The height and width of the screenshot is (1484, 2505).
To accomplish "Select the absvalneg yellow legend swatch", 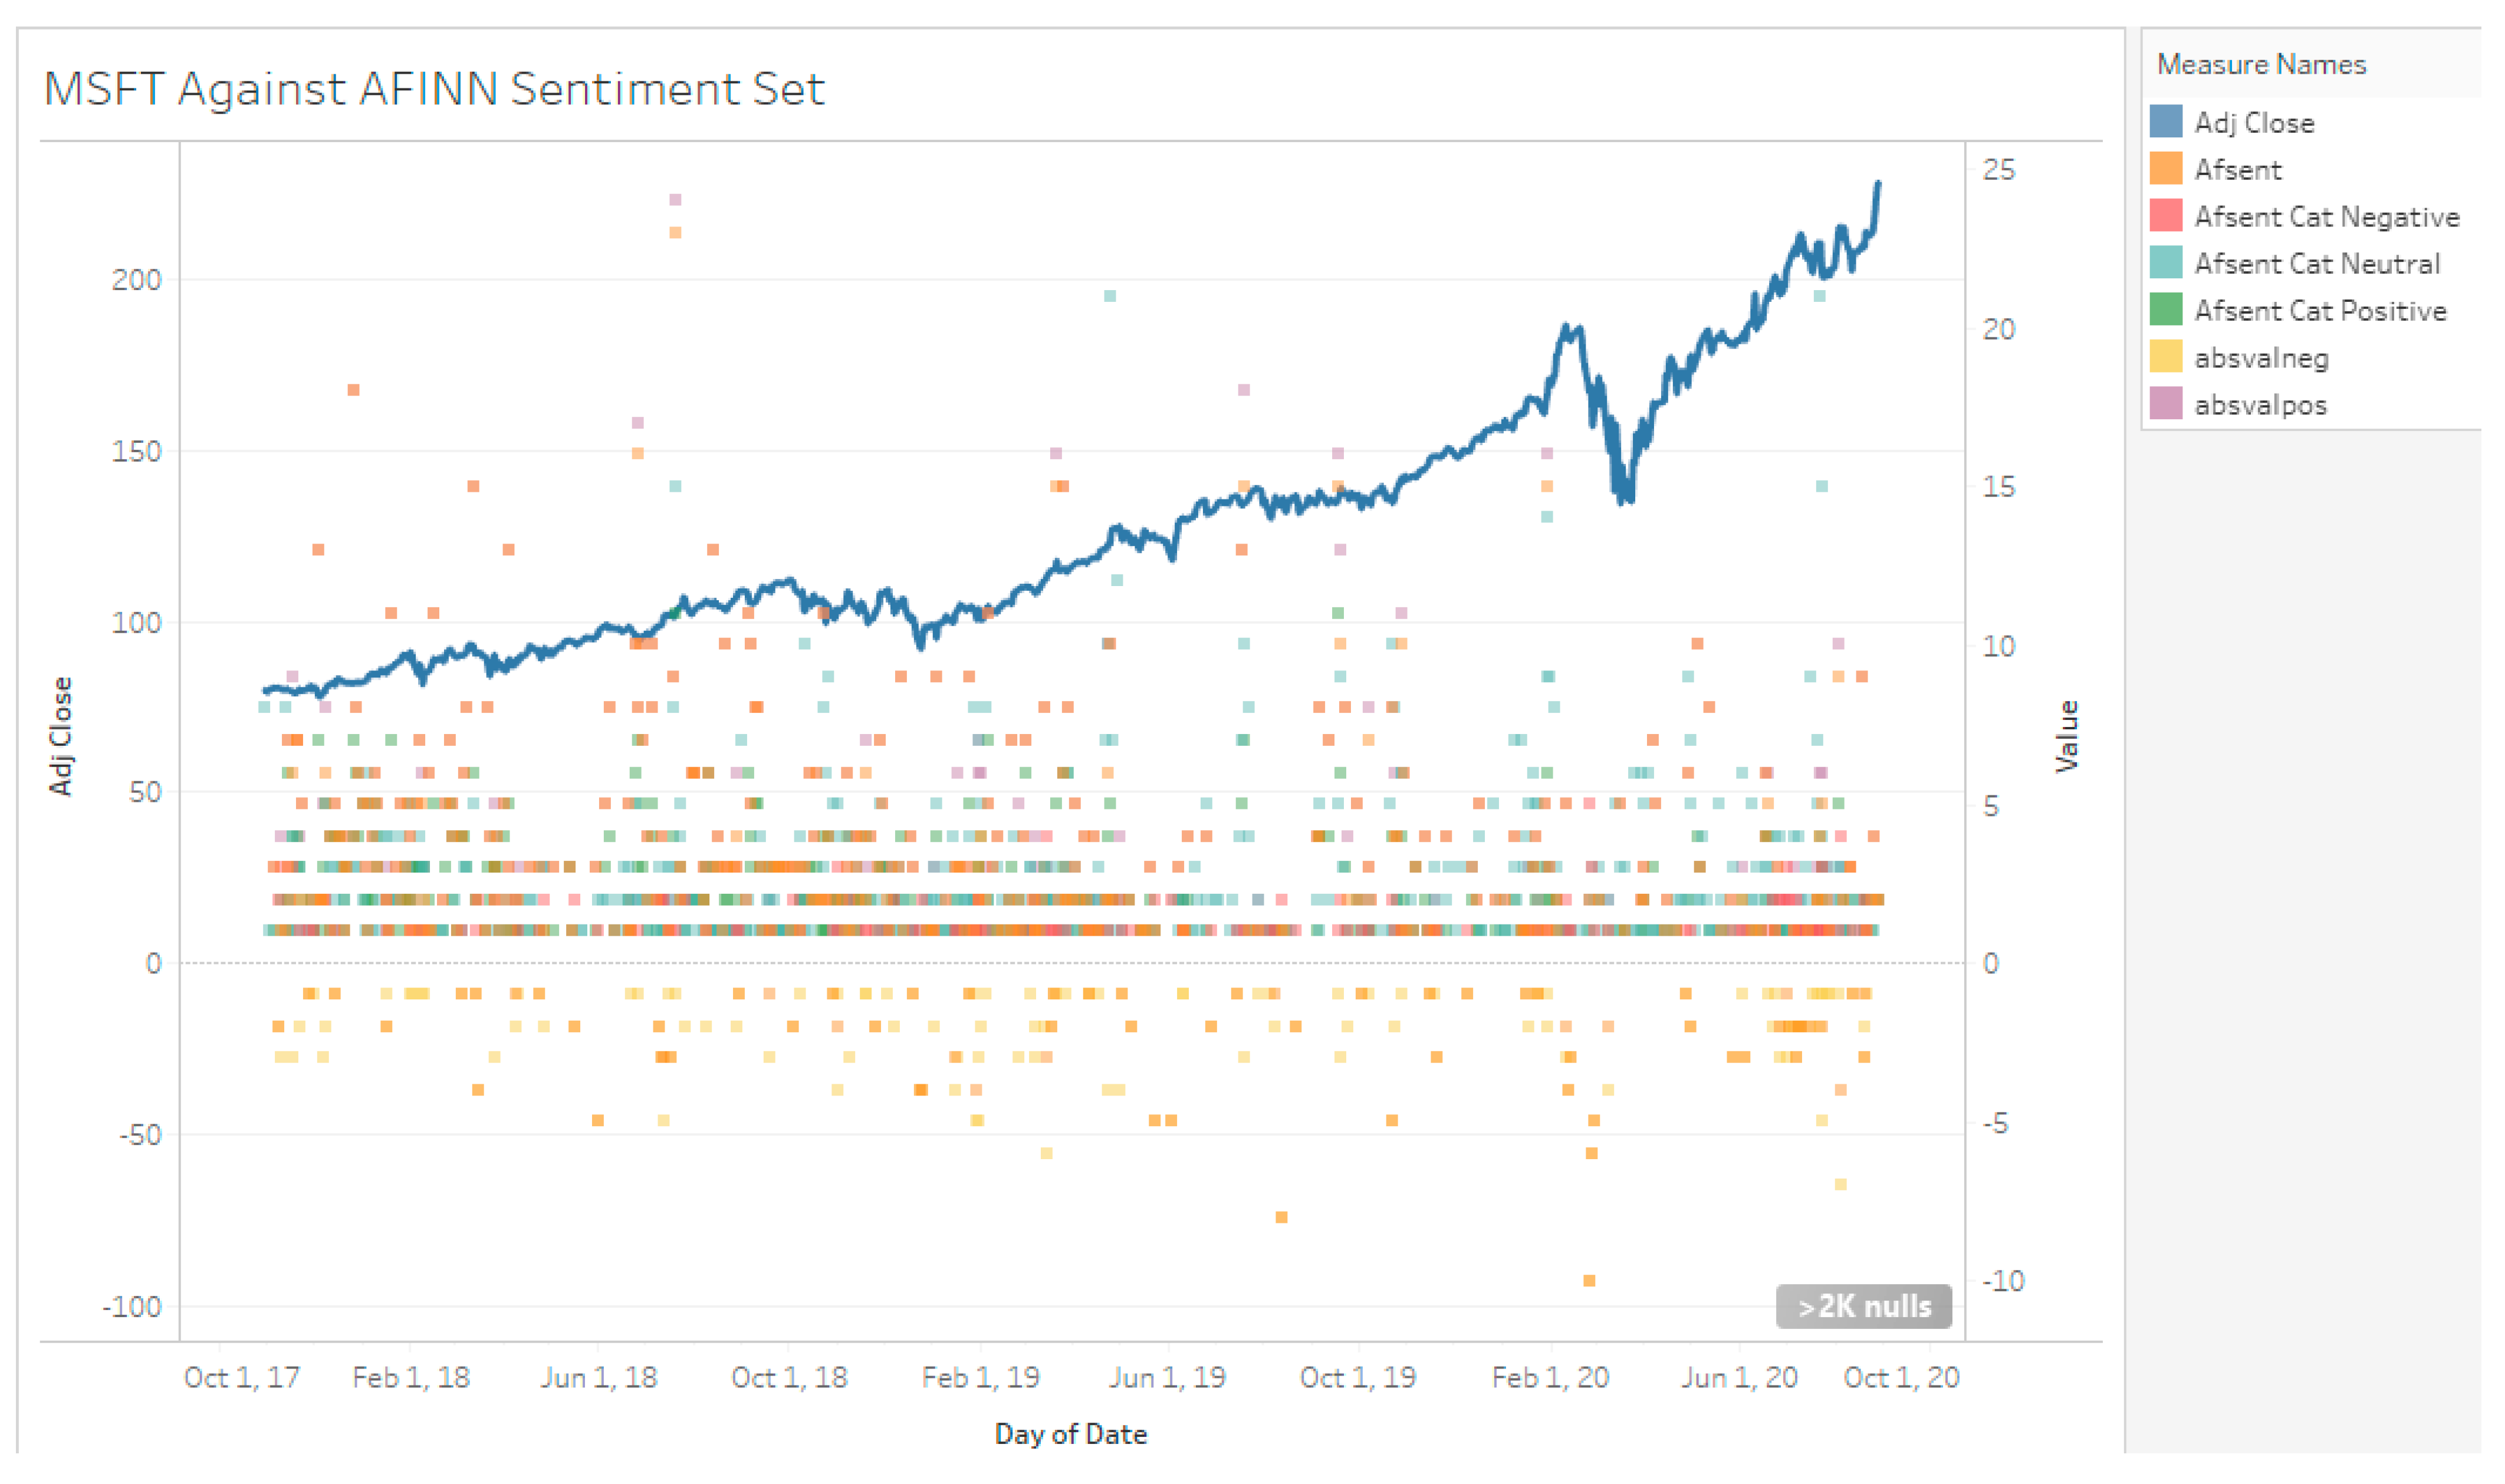I will (x=2166, y=357).
